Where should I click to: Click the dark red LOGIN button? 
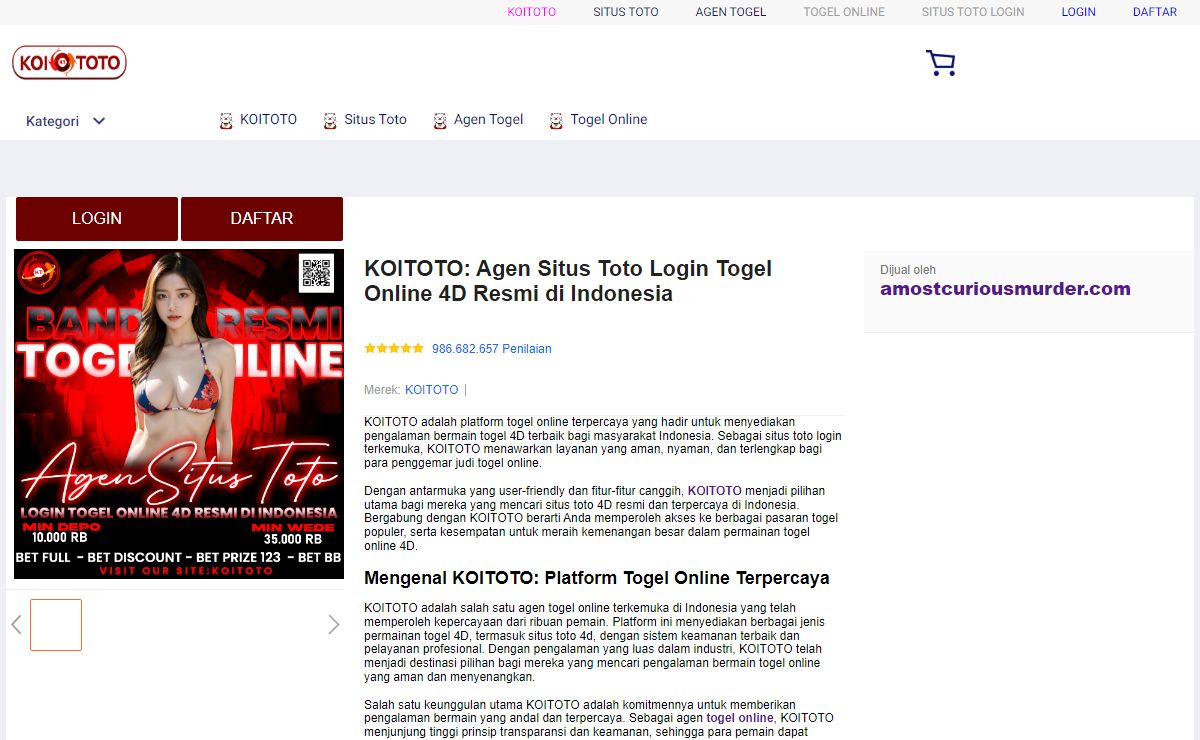(97, 219)
